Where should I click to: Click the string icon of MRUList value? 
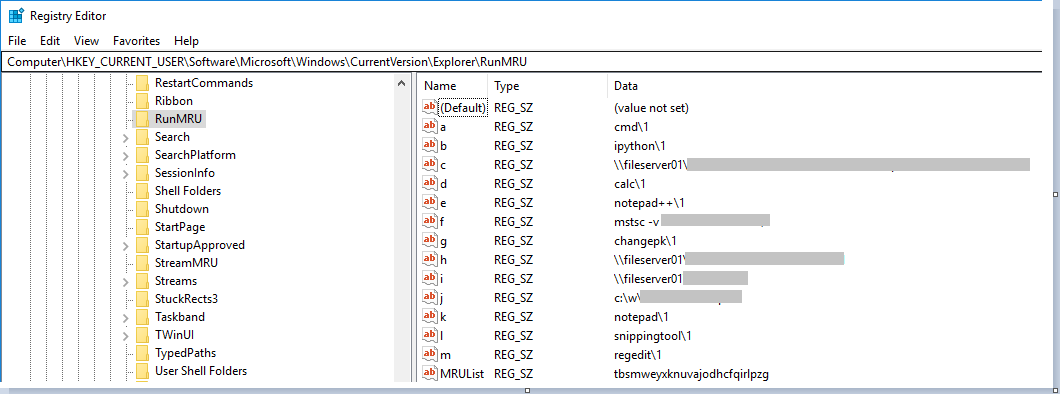[429, 373]
